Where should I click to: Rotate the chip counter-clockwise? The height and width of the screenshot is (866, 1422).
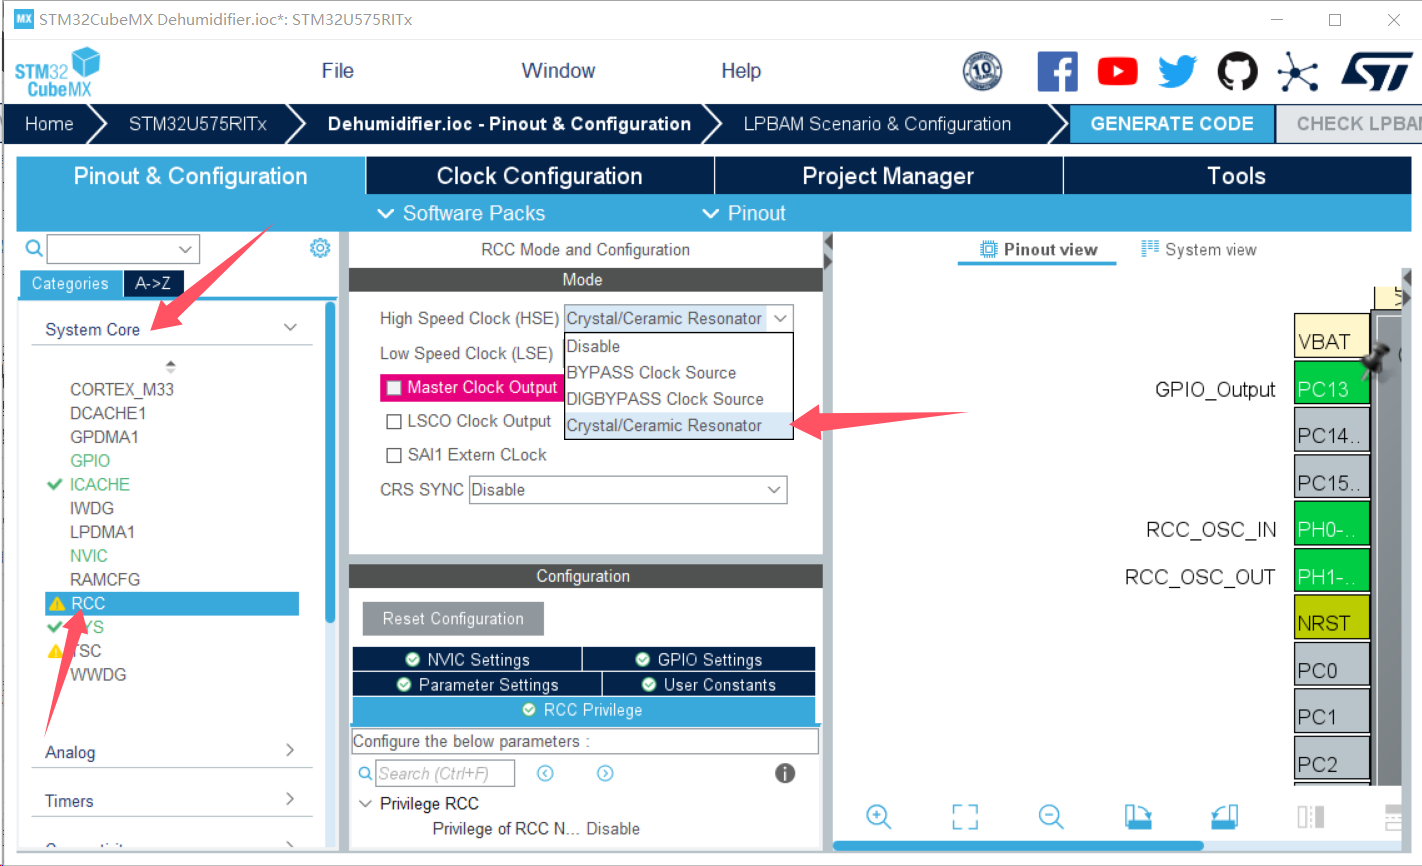pos(1224,816)
